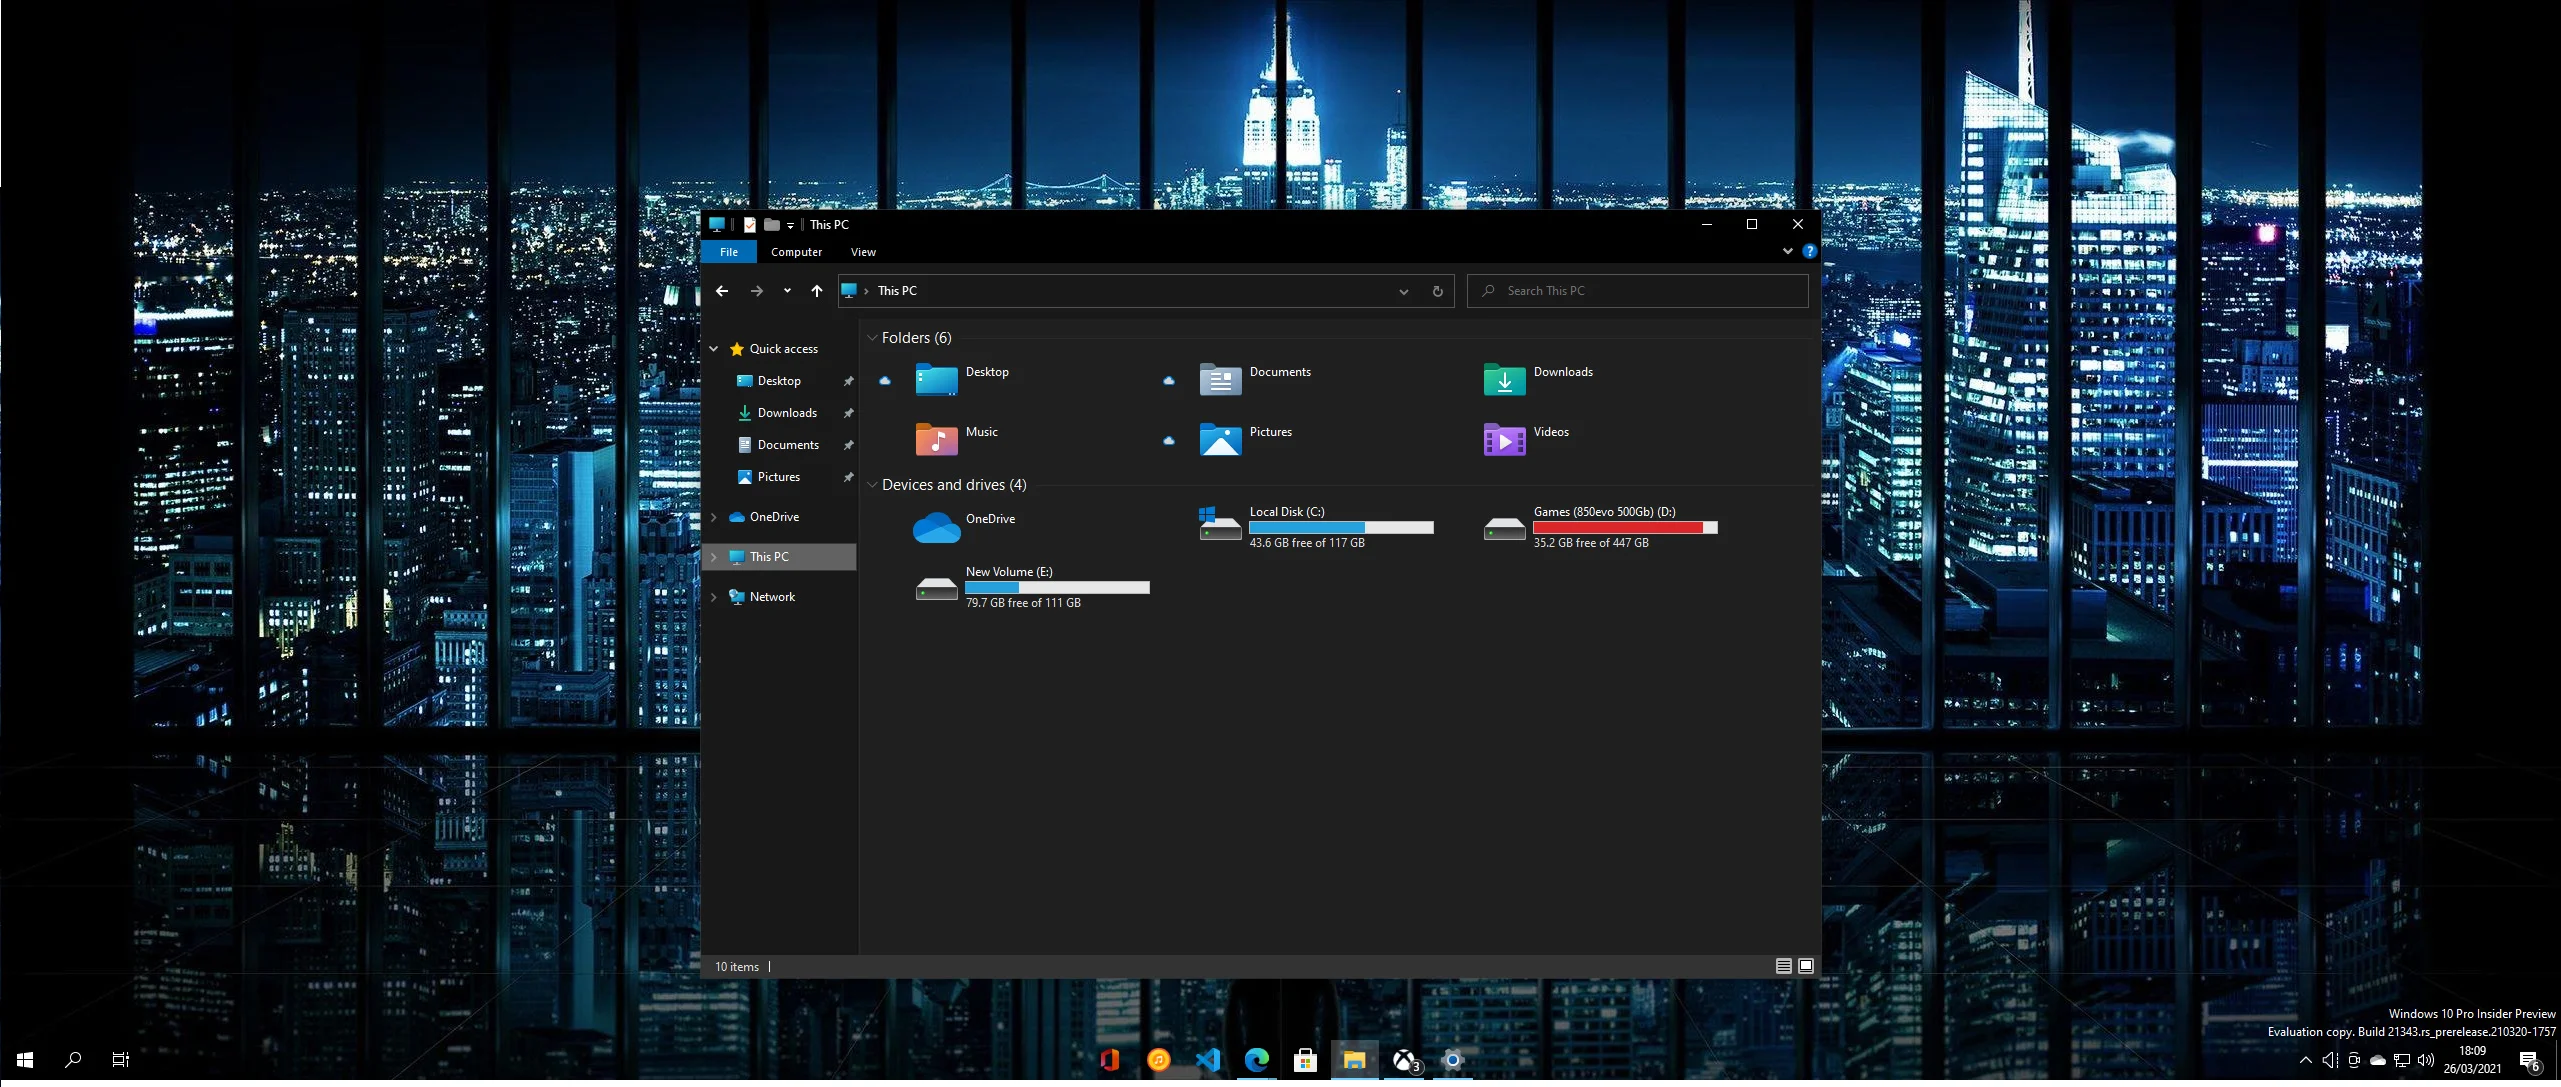Click the New folder quick access toolbar icon
Image resolution: width=2561 pixels, height=1087 pixels.
tap(771, 225)
